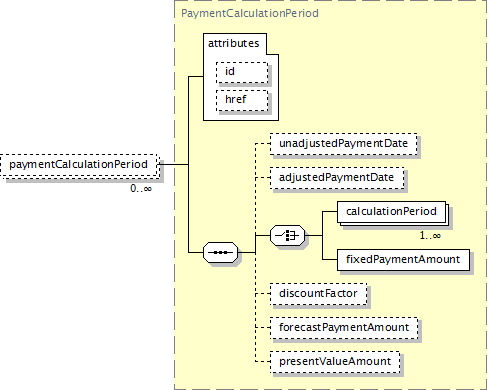The width and height of the screenshot is (487, 390).
Task: Select the forecastPaymentAmount element
Action: [344, 328]
